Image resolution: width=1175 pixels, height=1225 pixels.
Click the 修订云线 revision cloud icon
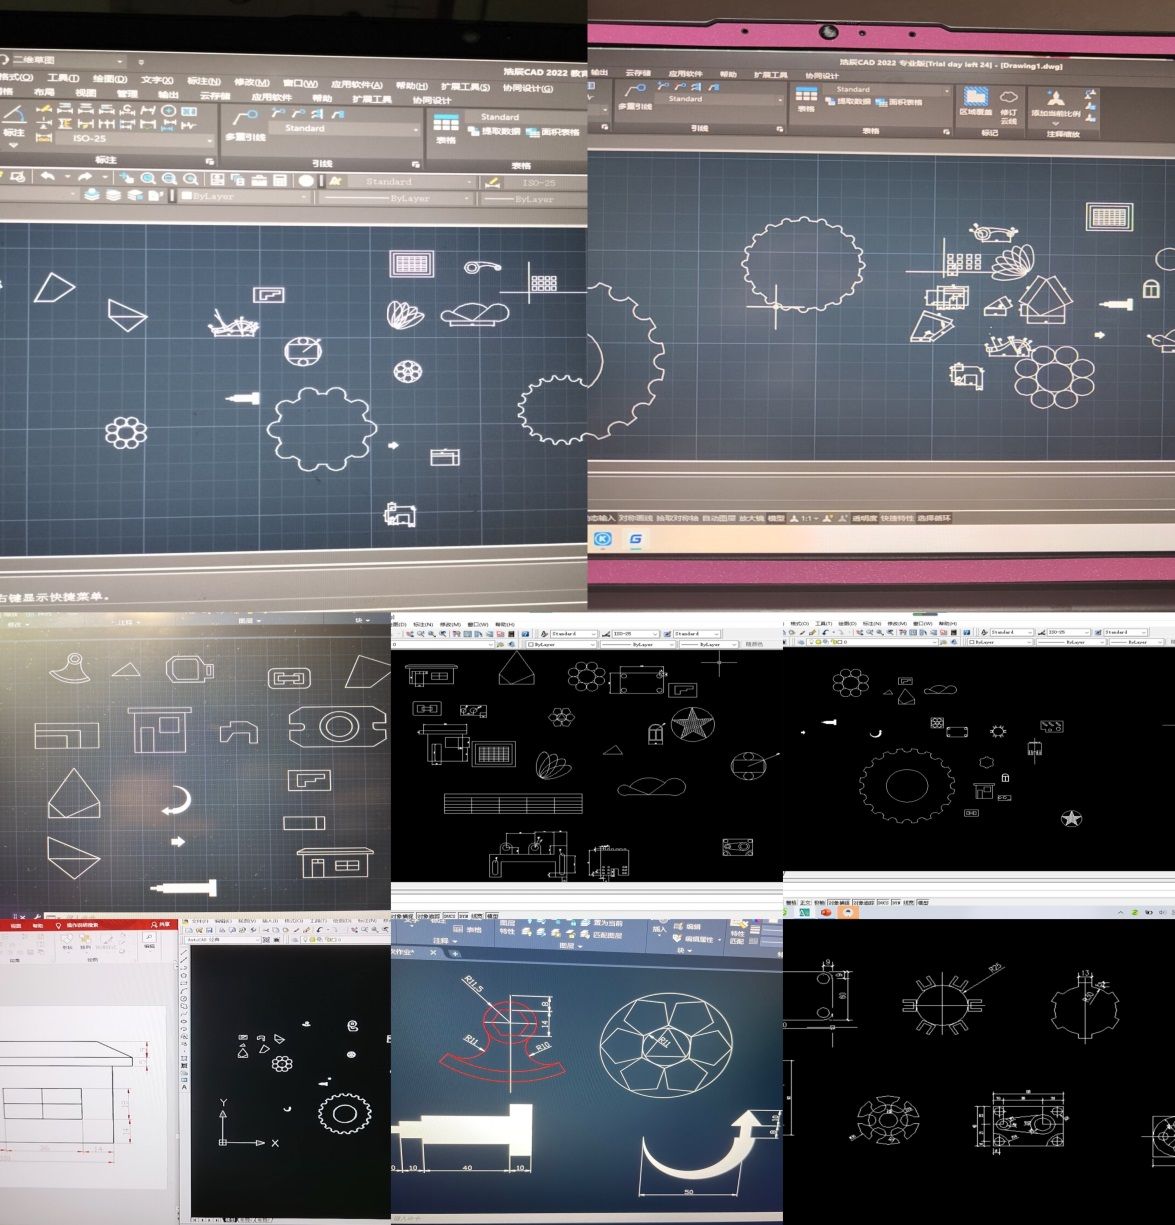pos(1010,99)
